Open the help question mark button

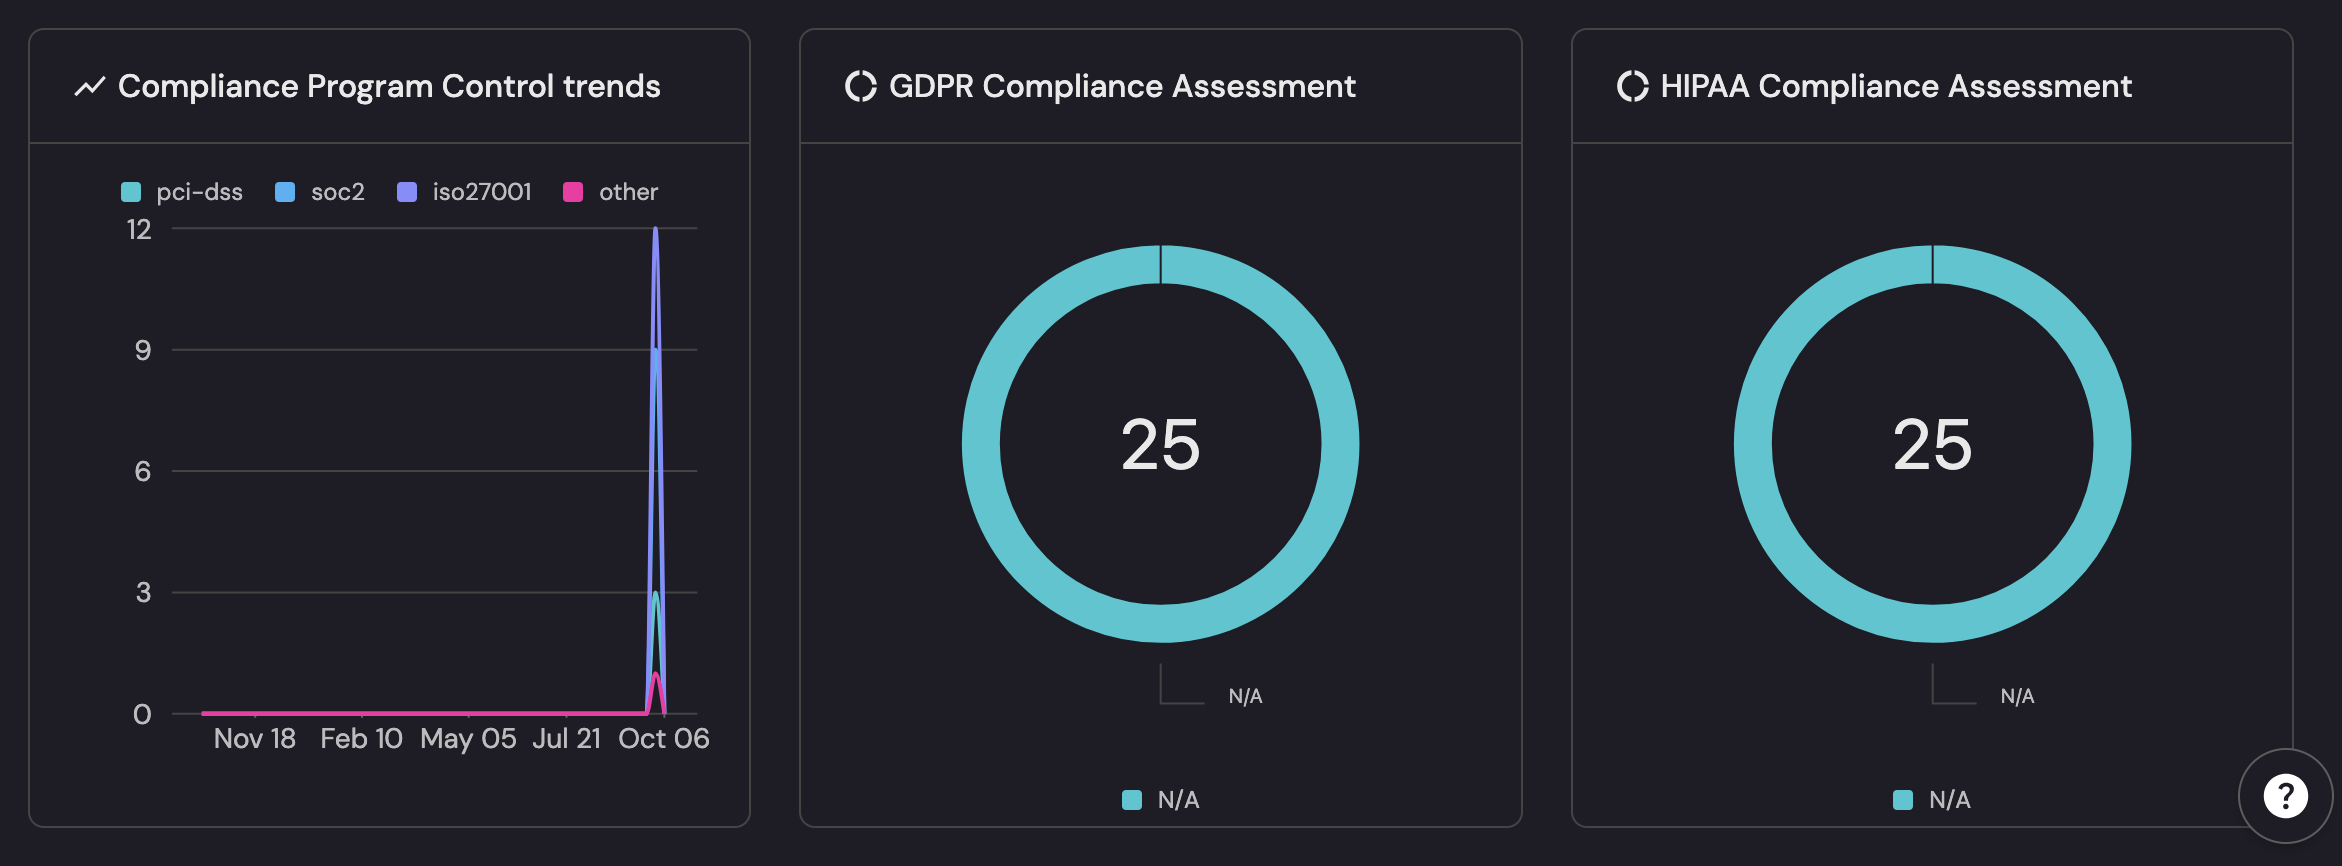point(2285,796)
